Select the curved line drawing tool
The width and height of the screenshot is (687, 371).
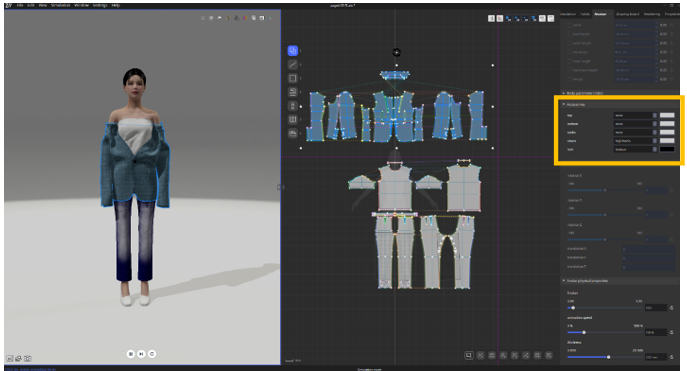pos(293,64)
